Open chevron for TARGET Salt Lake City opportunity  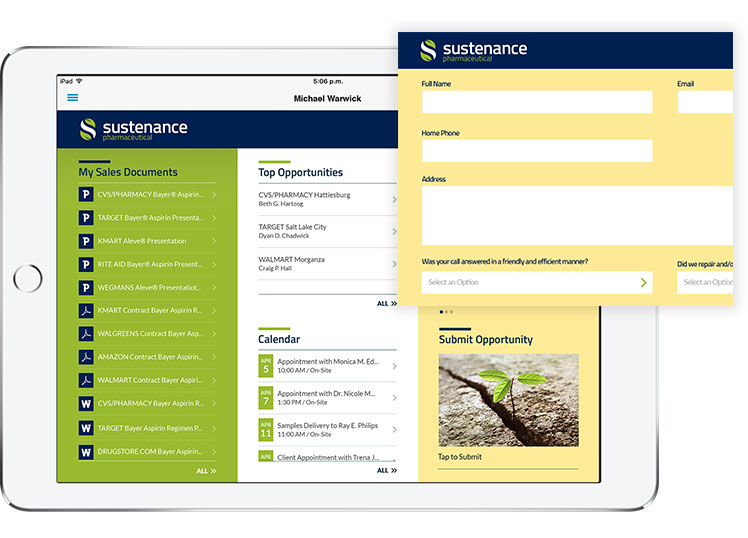point(394,231)
